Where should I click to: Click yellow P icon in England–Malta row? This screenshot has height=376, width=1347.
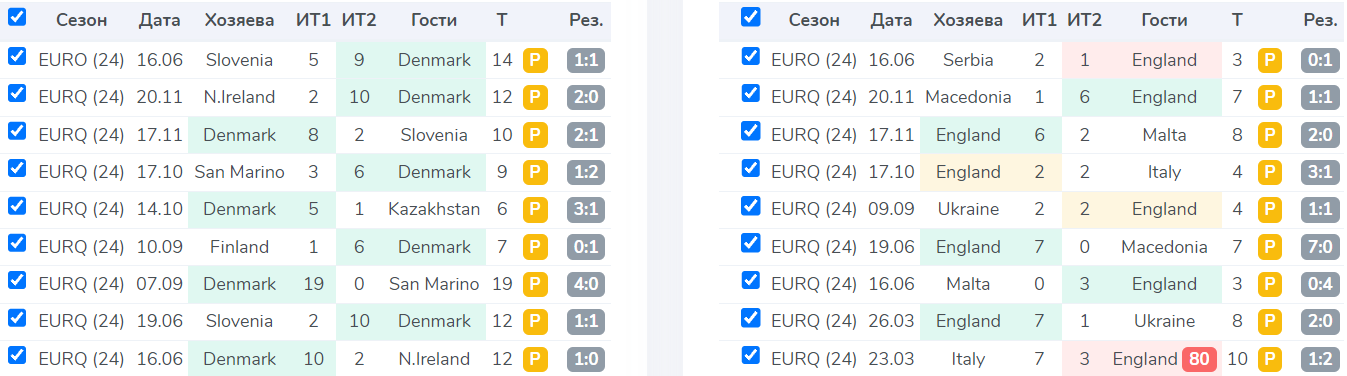click(x=1269, y=135)
